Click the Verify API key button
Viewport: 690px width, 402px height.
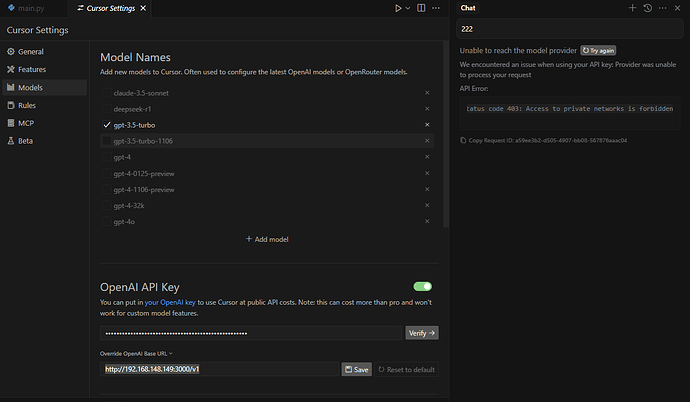pyautogui.click(x=422, y=333)
